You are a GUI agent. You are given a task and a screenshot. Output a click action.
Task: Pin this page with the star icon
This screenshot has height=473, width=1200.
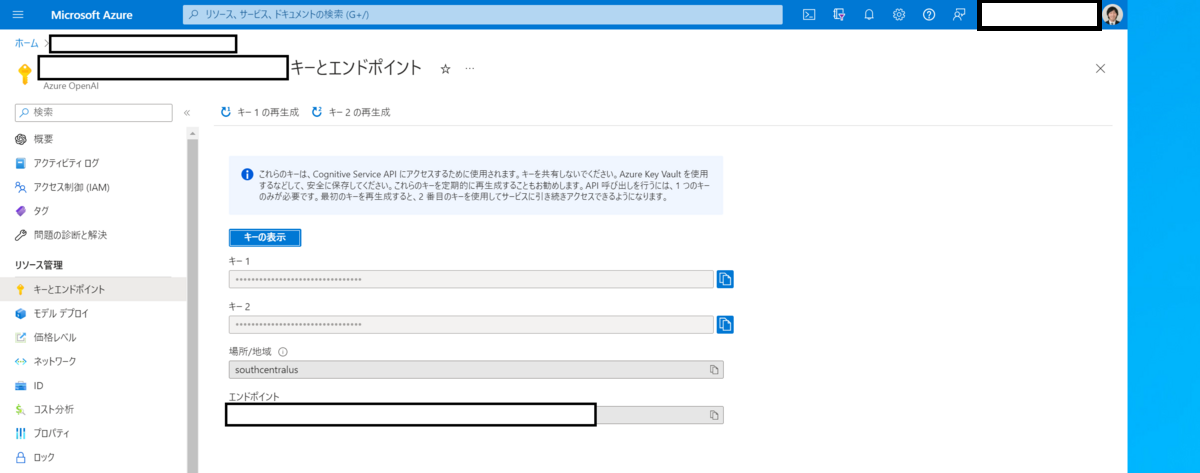tap(445, 68)
